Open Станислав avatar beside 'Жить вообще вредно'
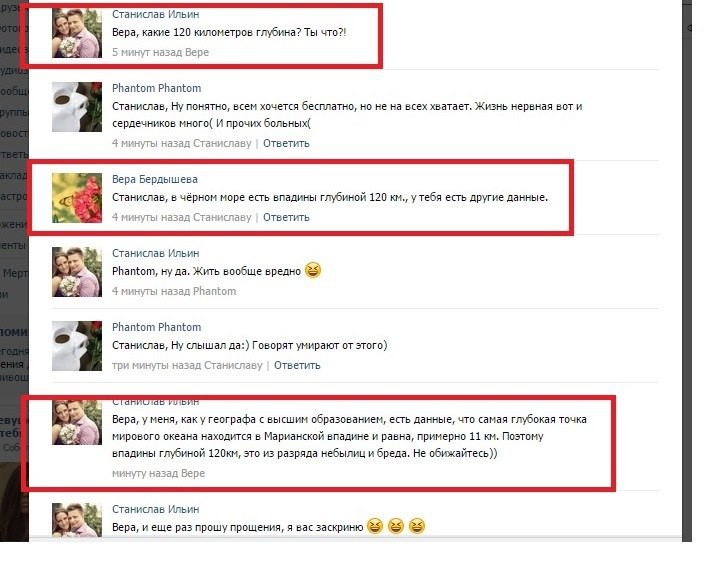Screen dimensions: 707x564 [77, 272]
